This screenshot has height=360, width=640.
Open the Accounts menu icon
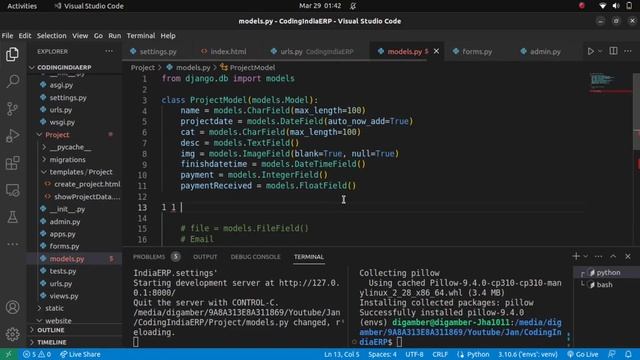click(x=12, y=307)
